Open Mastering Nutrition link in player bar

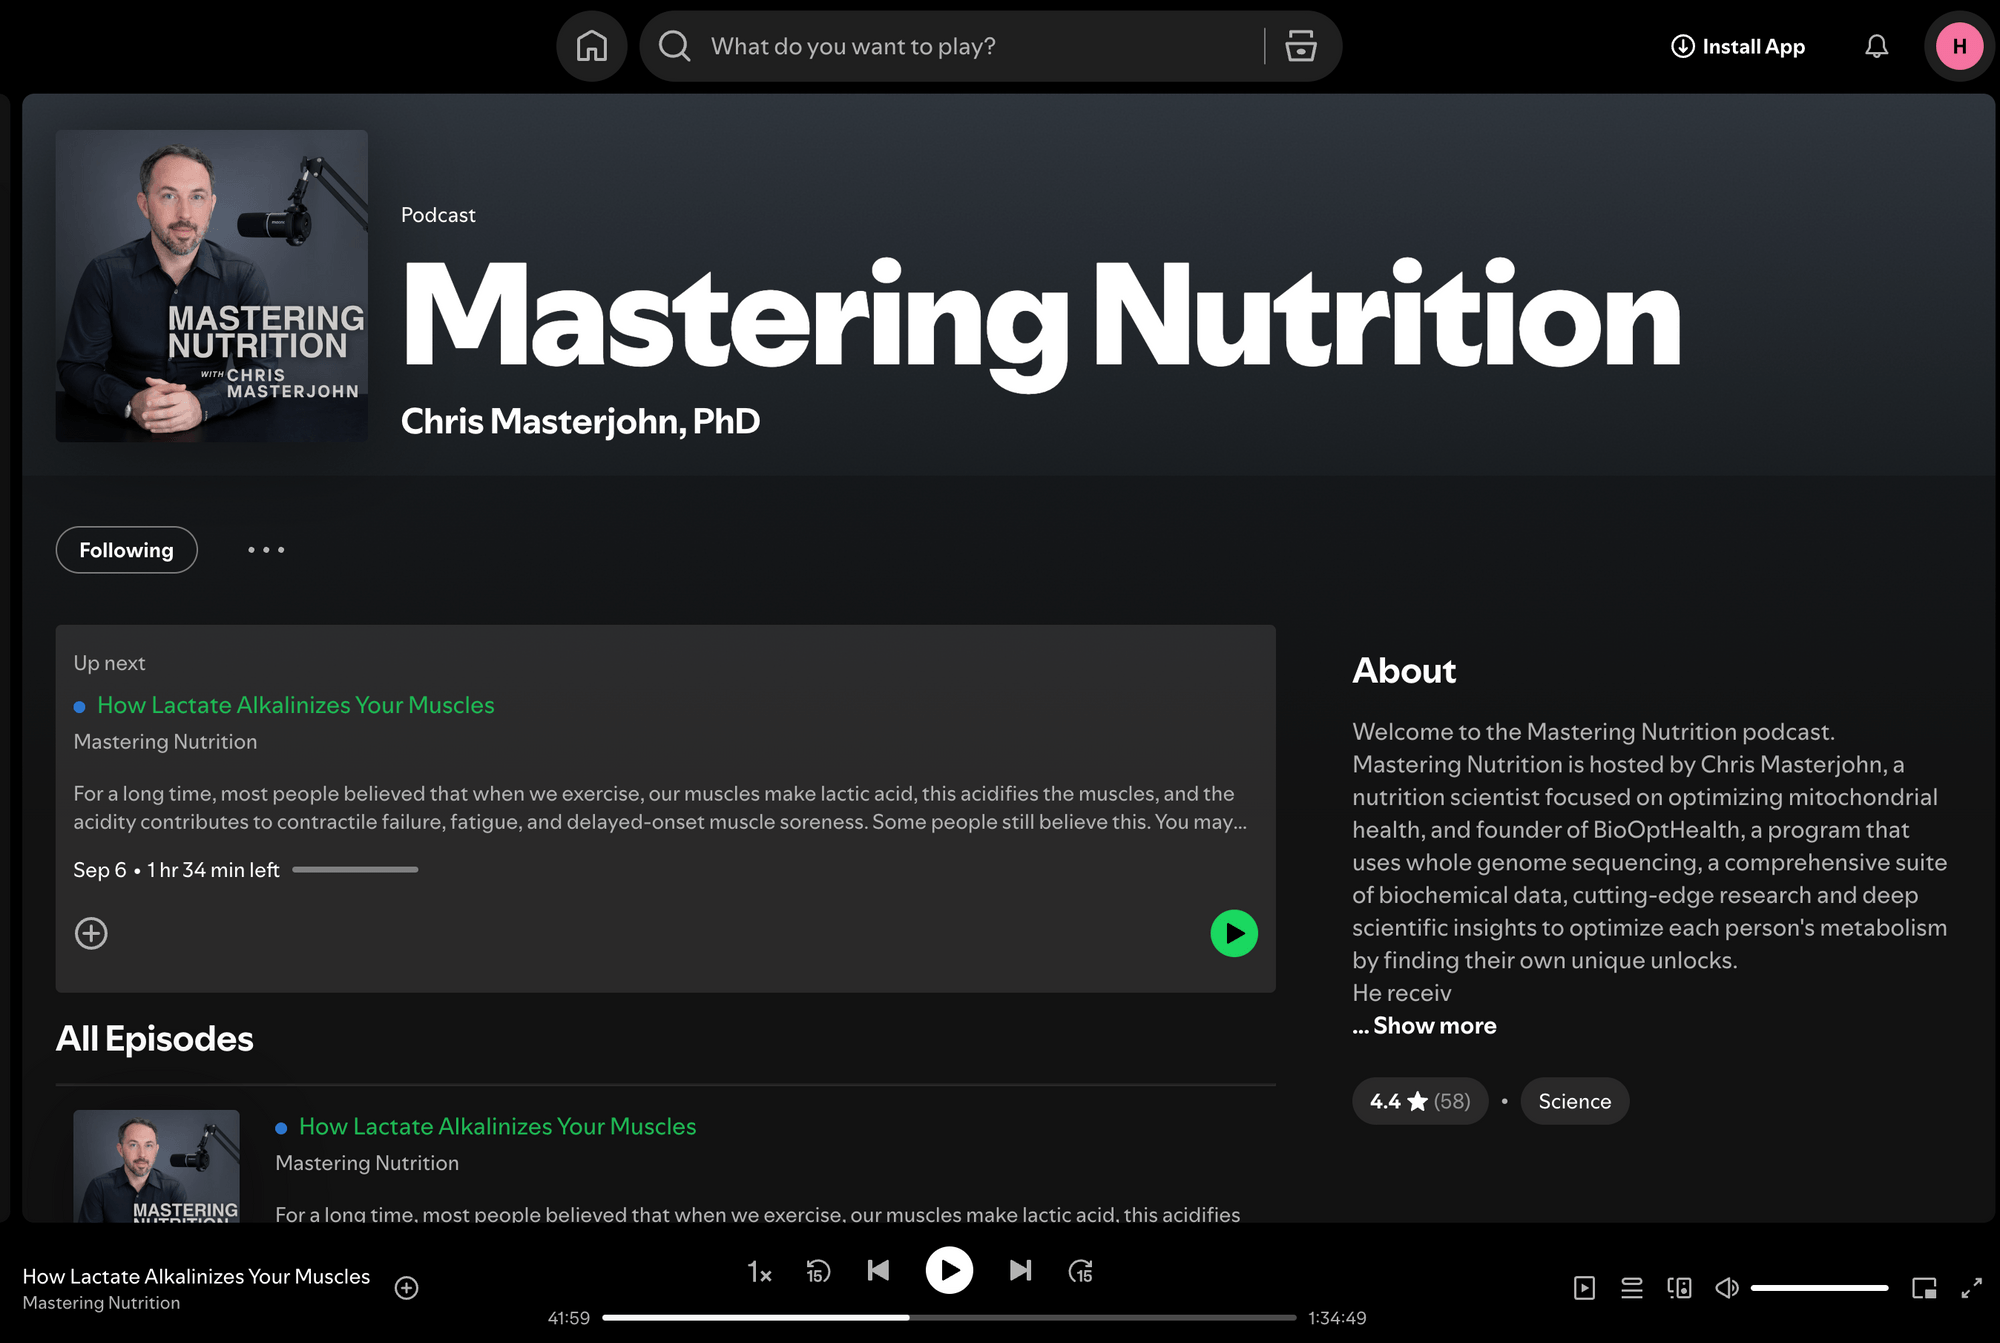point(101,1303)
